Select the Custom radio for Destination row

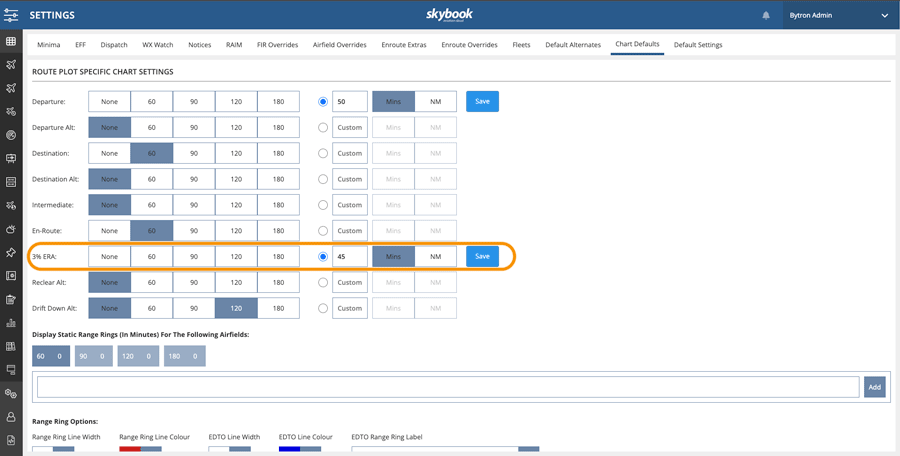pos(323,153)
